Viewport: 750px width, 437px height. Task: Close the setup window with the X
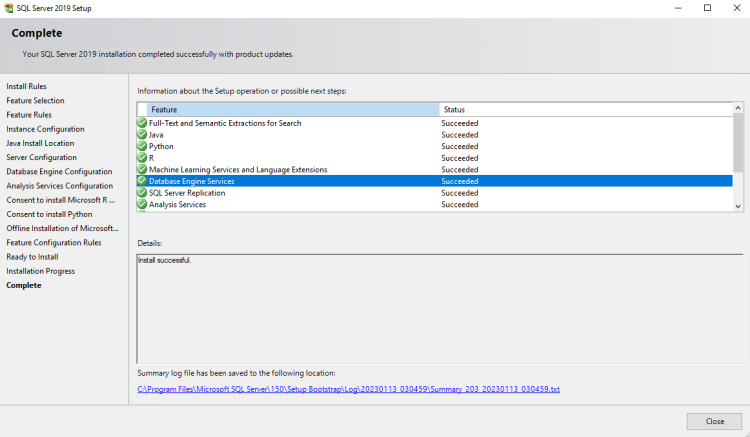[x=737, y=8]
